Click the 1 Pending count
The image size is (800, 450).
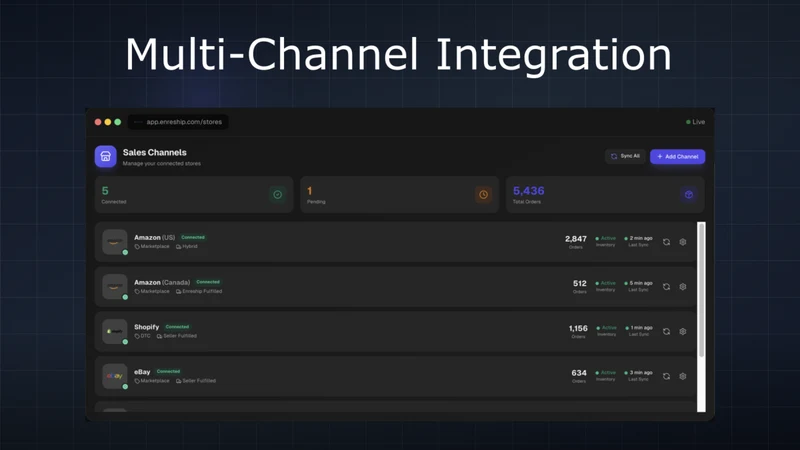pos(309,191)
